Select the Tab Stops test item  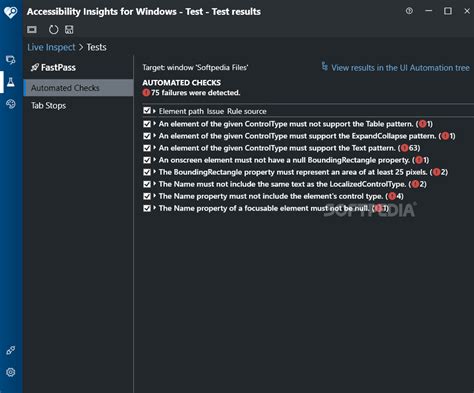[49, 106]
